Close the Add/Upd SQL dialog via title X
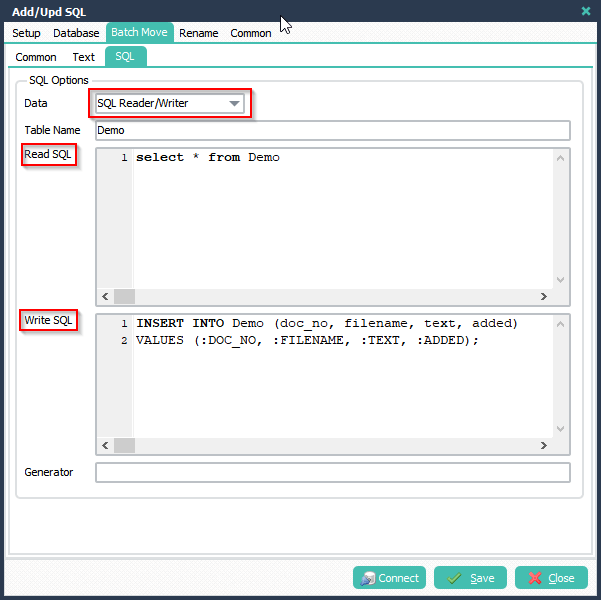This screenshot has height=600, width=601. [x=586, y=11]
